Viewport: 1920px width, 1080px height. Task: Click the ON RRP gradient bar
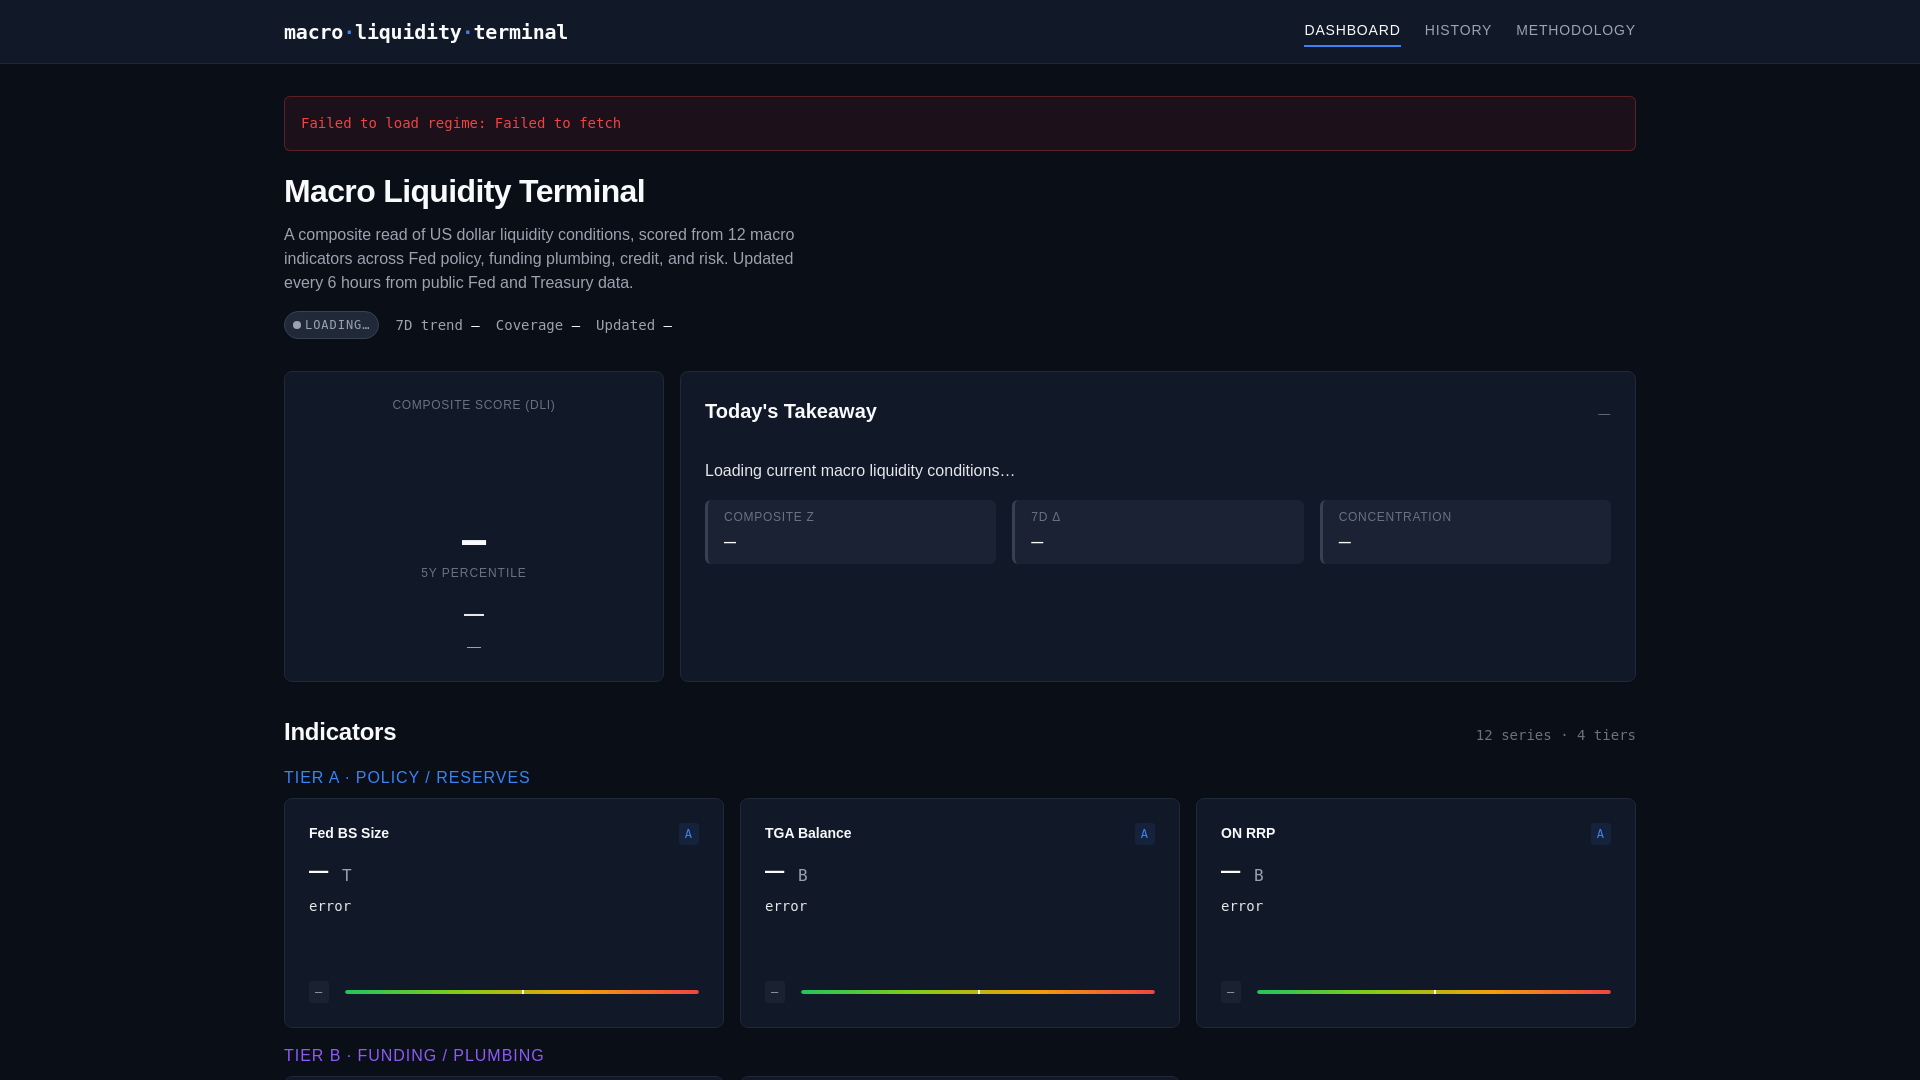(x=1434, y=992)
